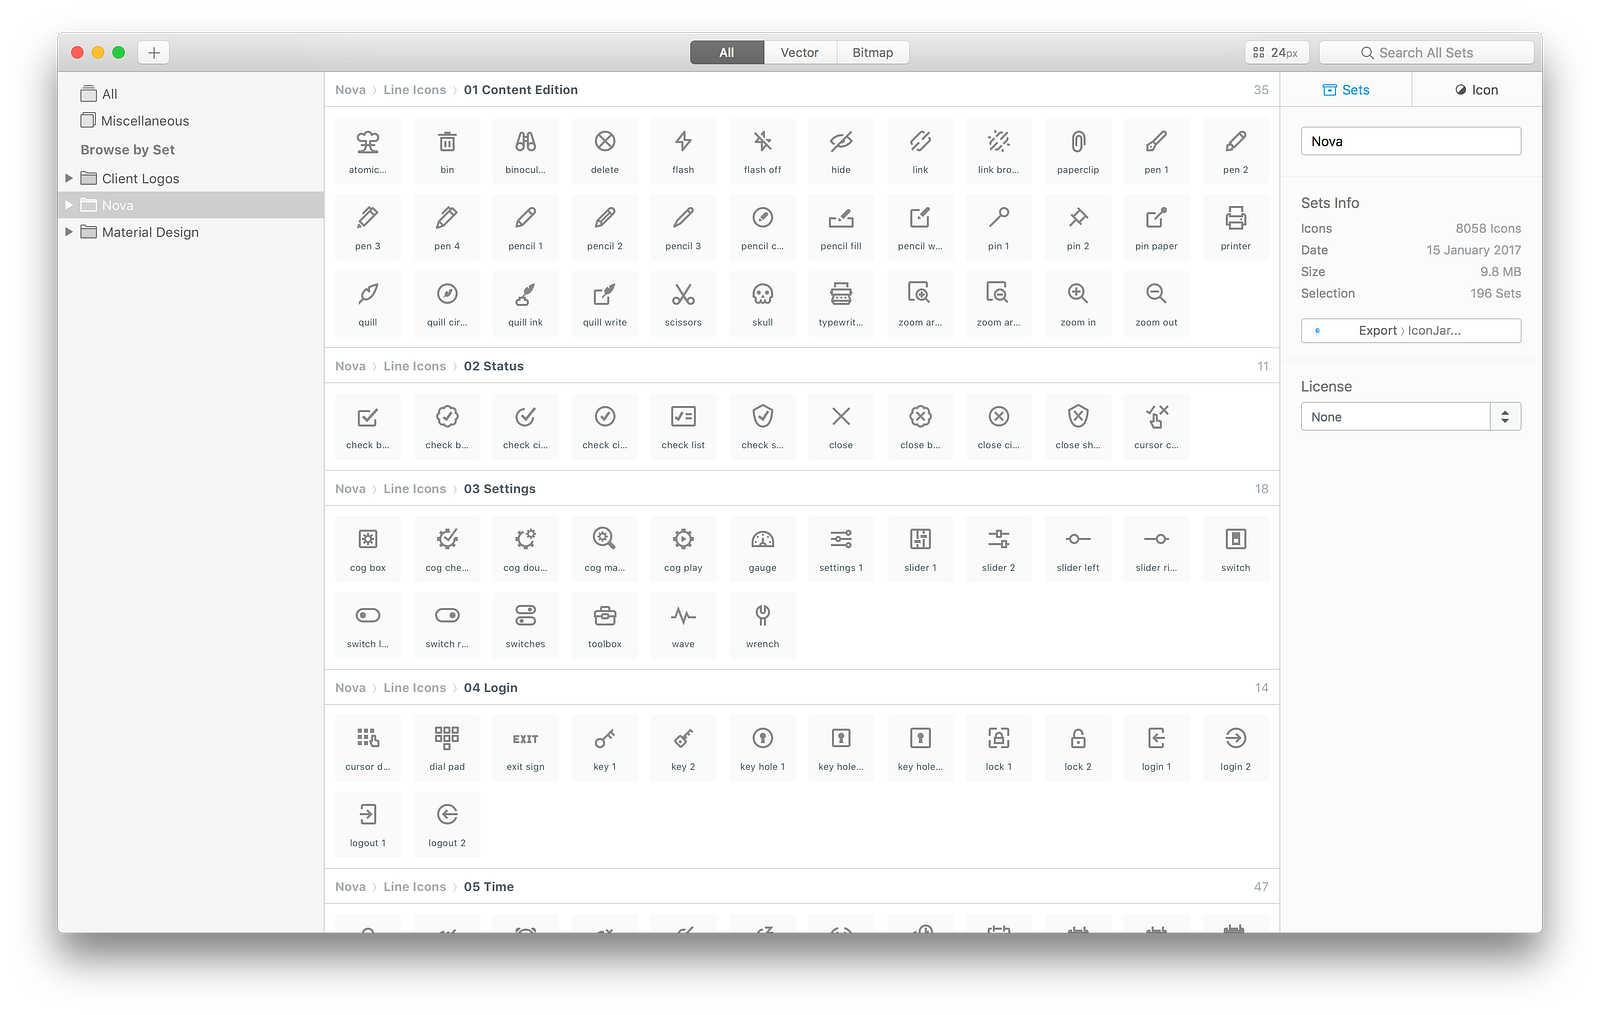Click the 03 Settings section heading
Image resolution: width=1600 pixels, height=1015 pixels.
click(x=500, y=489)
